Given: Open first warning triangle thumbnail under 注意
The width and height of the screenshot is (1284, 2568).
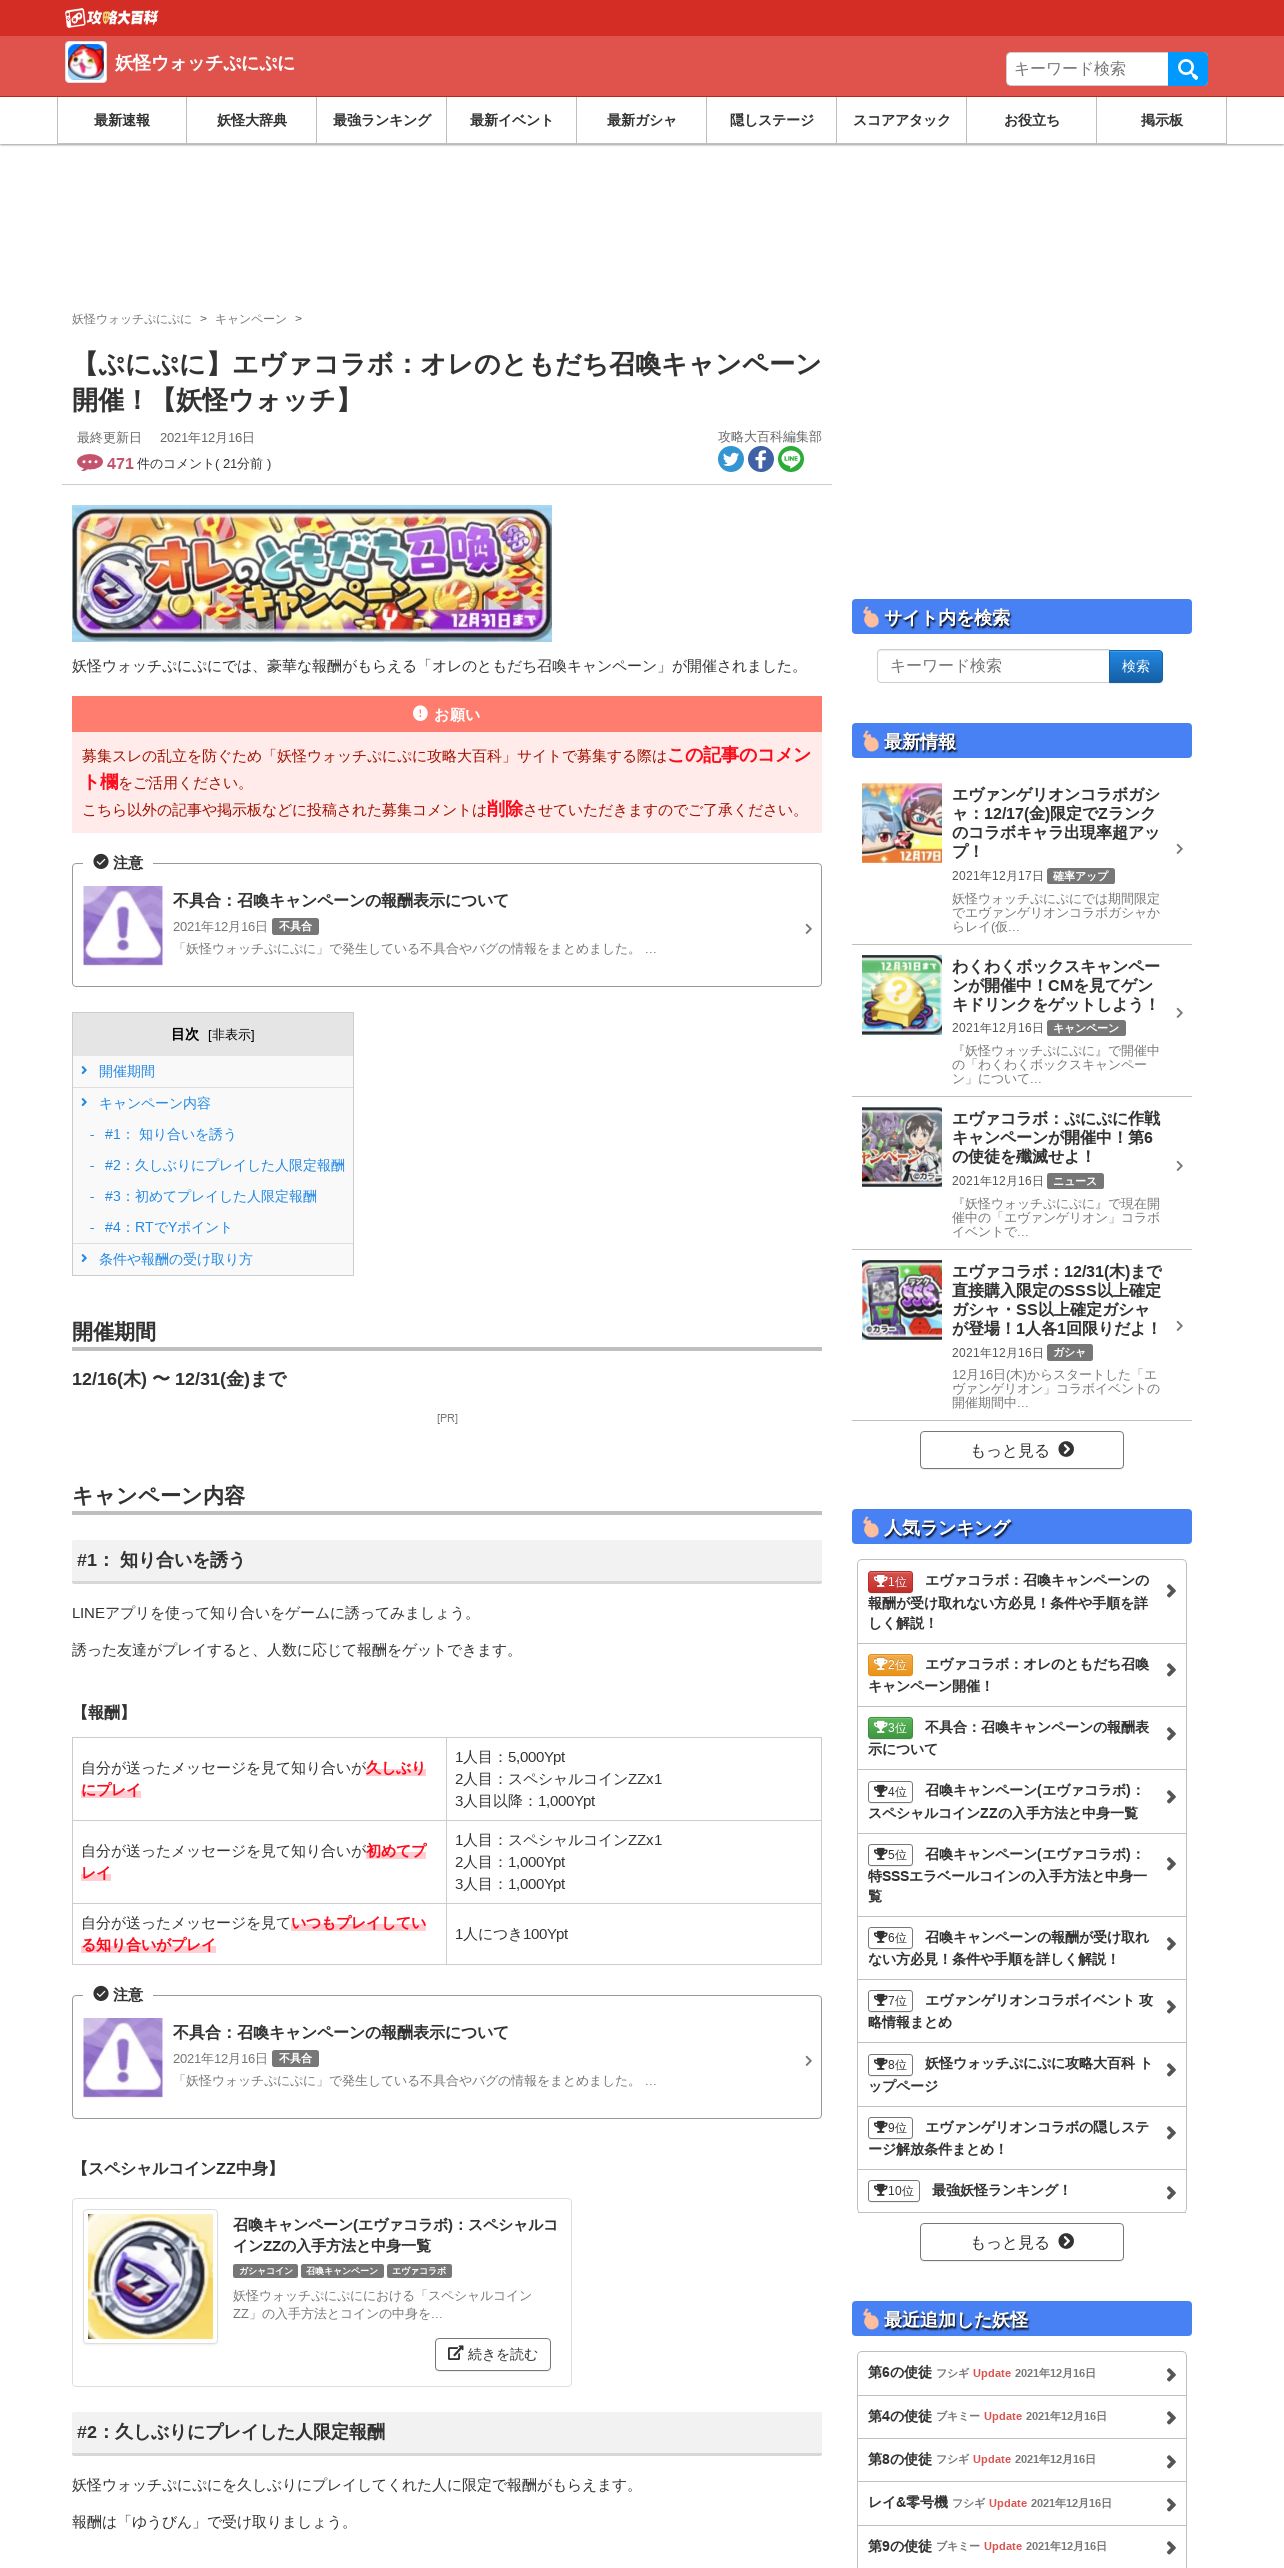Looking at the screenshot, I should coord(123,925).
